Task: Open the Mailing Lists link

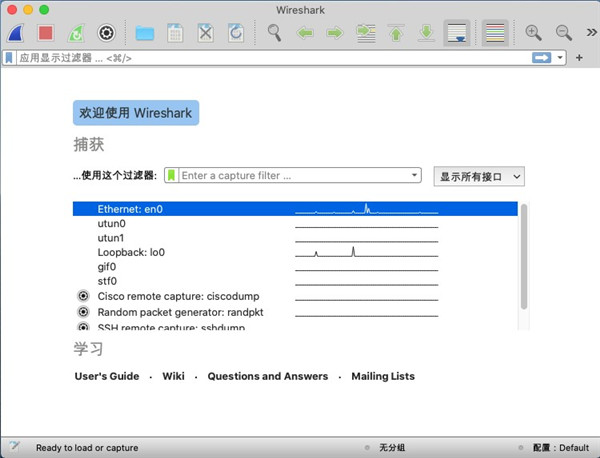Action: 382,376
